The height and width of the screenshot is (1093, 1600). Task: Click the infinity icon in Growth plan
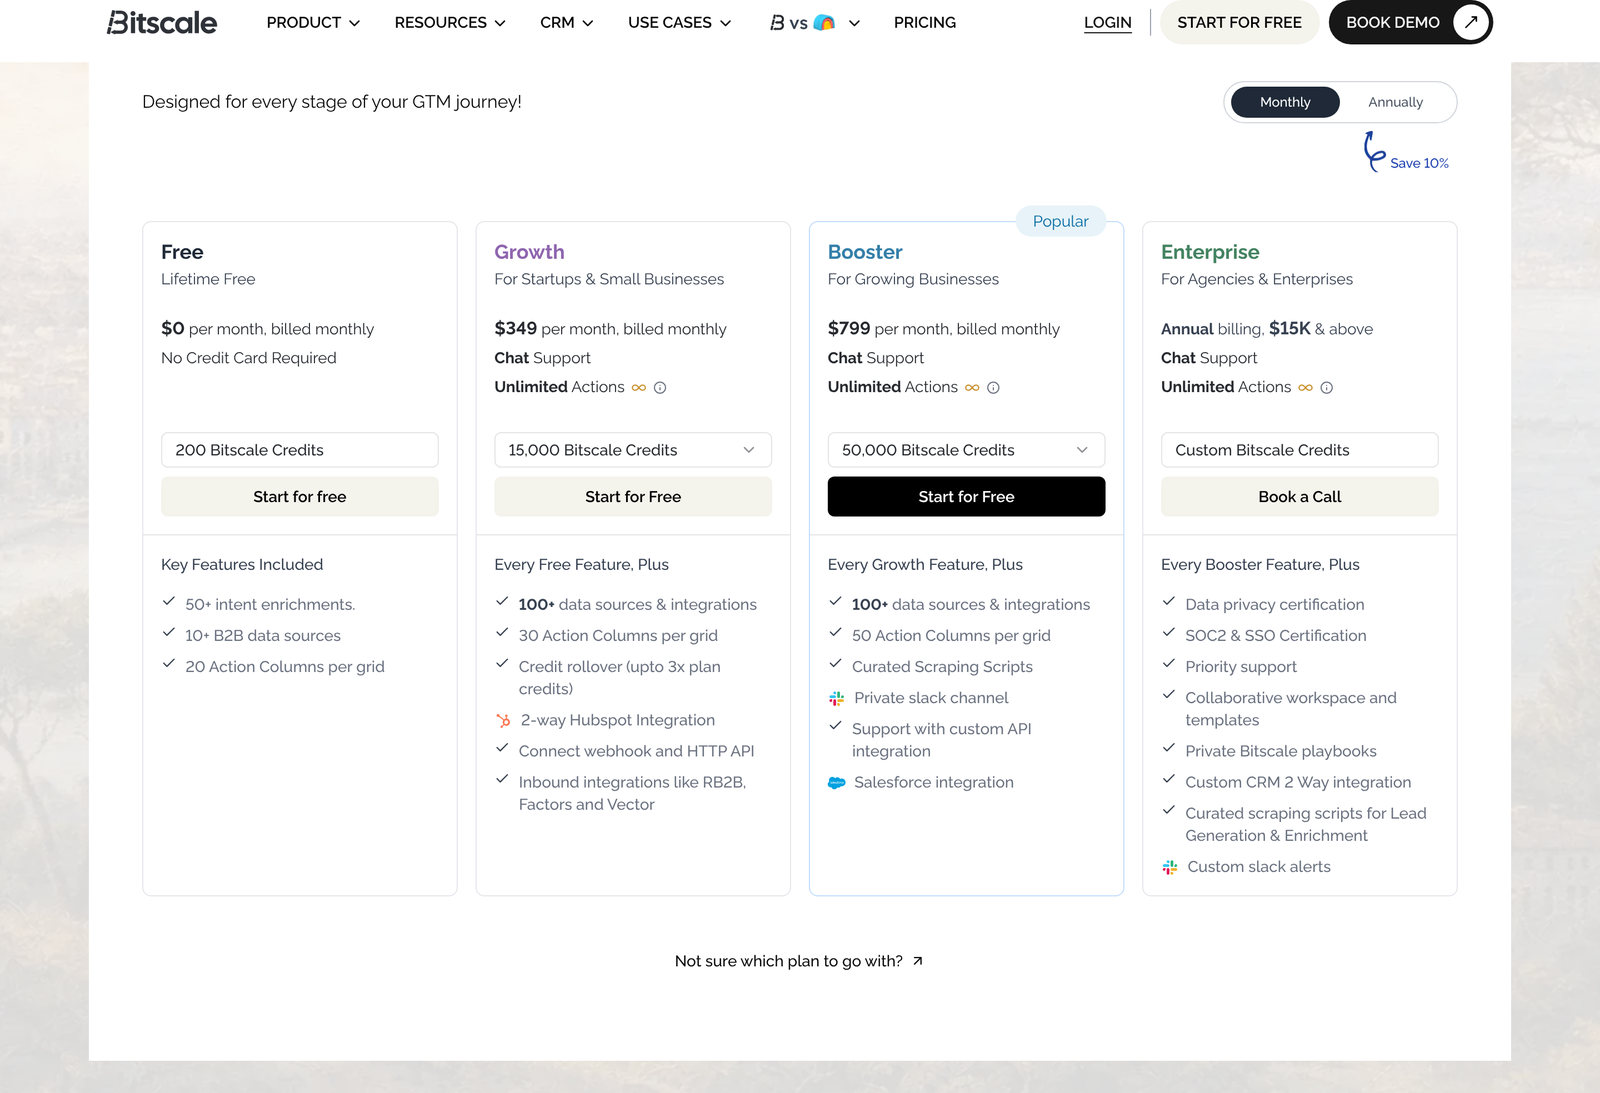pyautogui.click(x=639, y=388)
